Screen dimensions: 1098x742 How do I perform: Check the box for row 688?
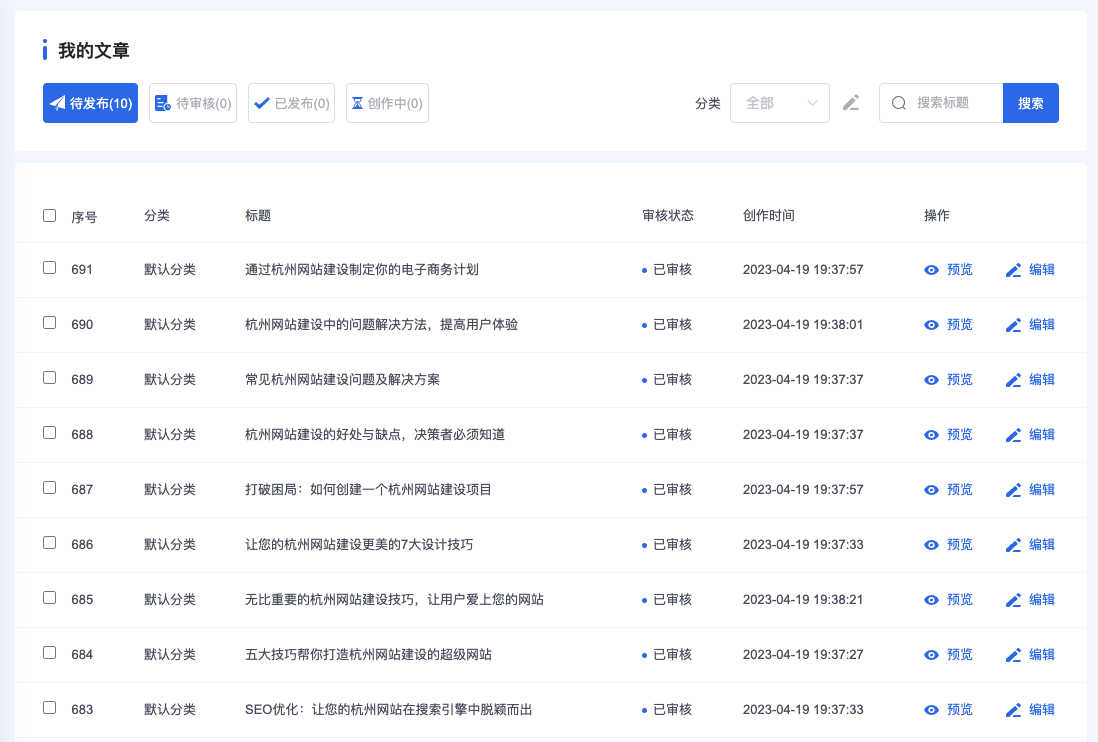point(49,433)
